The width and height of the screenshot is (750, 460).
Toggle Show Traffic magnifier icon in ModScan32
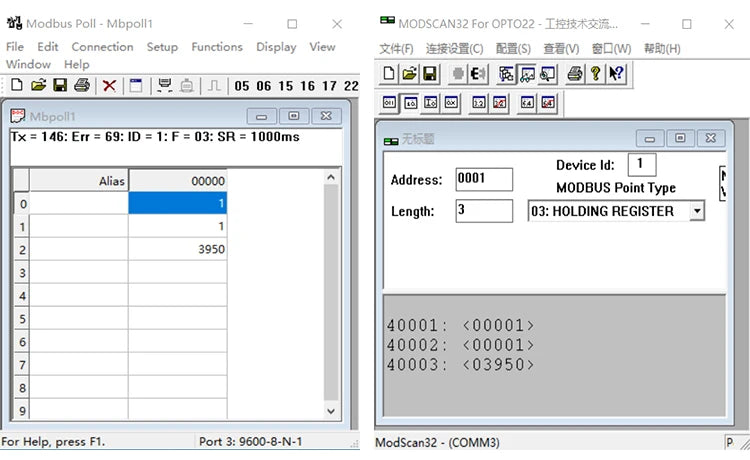click(548, 74)
